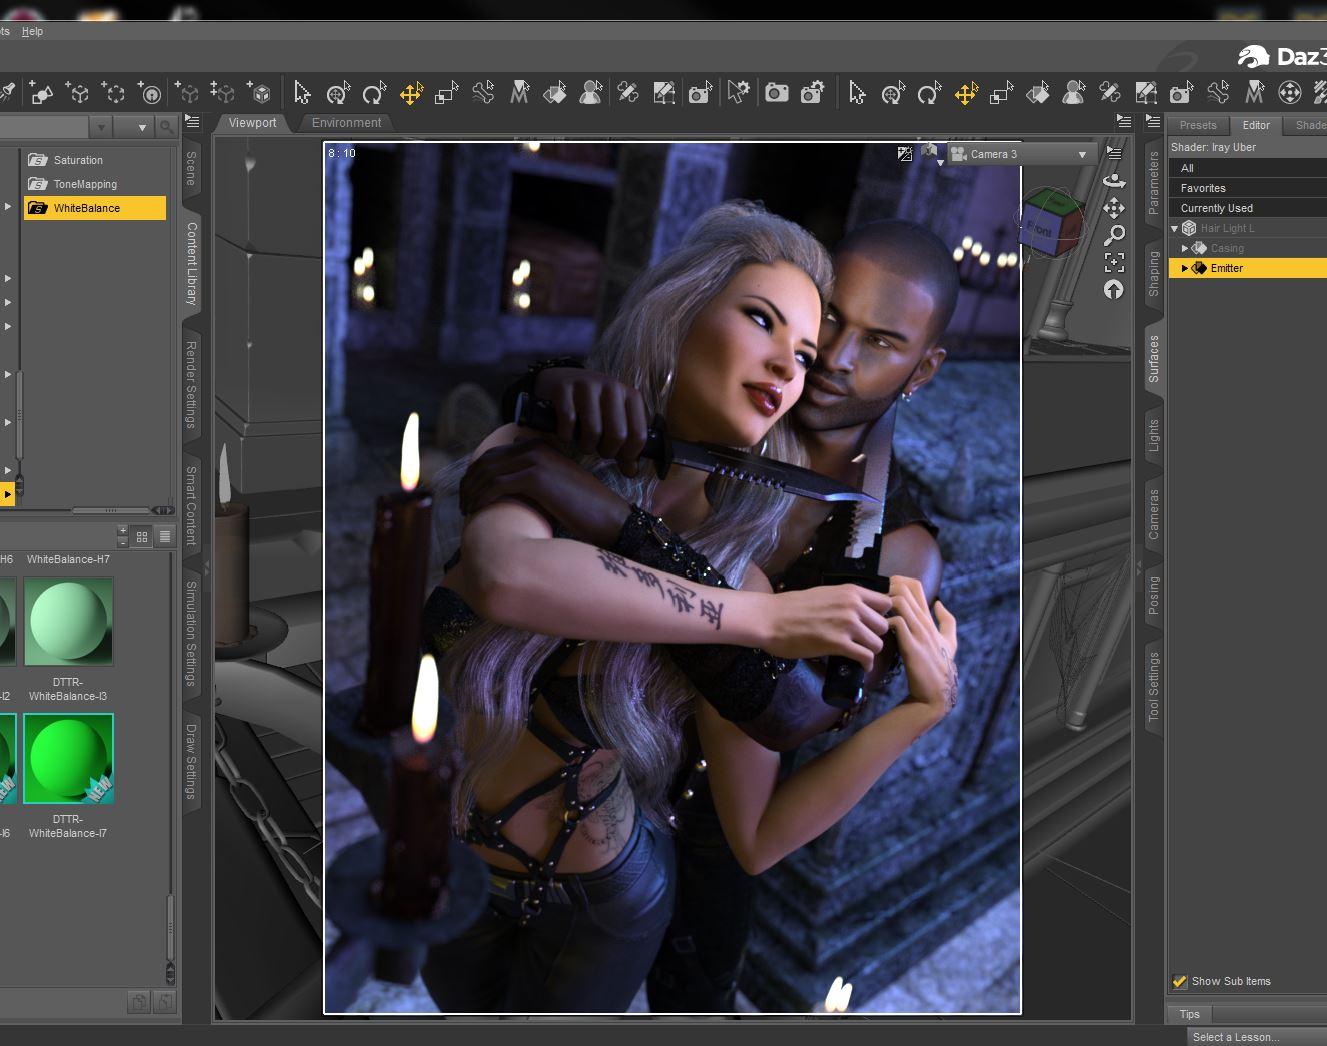
Task: Click the Create New Camera round icon
Action: (x=149, y=93)
